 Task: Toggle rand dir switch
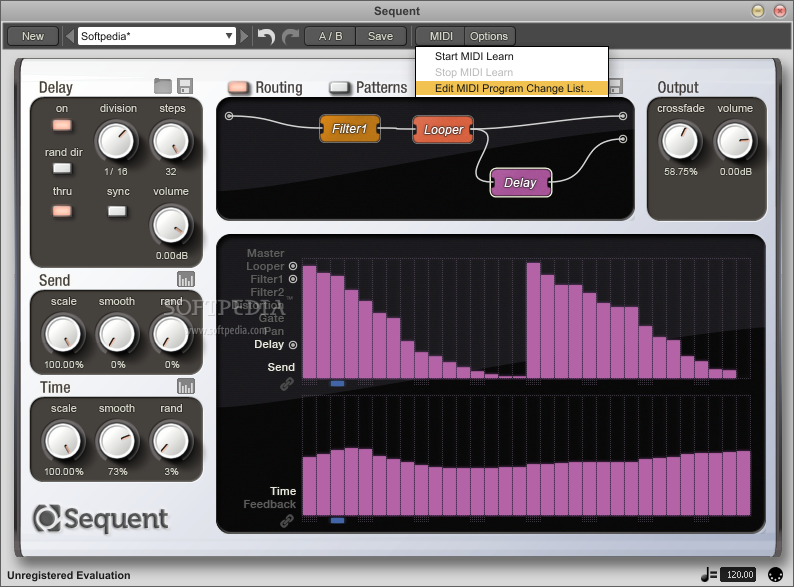click(62, 169)
